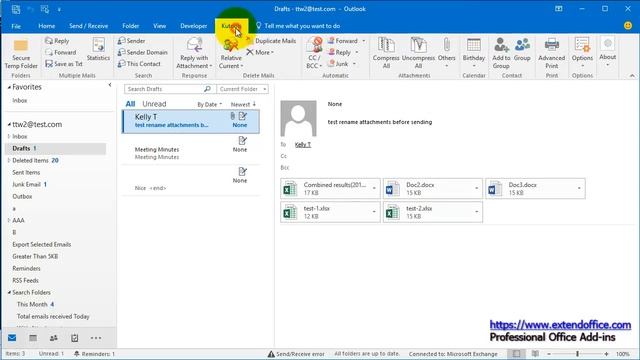The width and height of the screenshot is (640, 360).
Task: Collapse the ribbon with chevron
Action: coord(632,76)
